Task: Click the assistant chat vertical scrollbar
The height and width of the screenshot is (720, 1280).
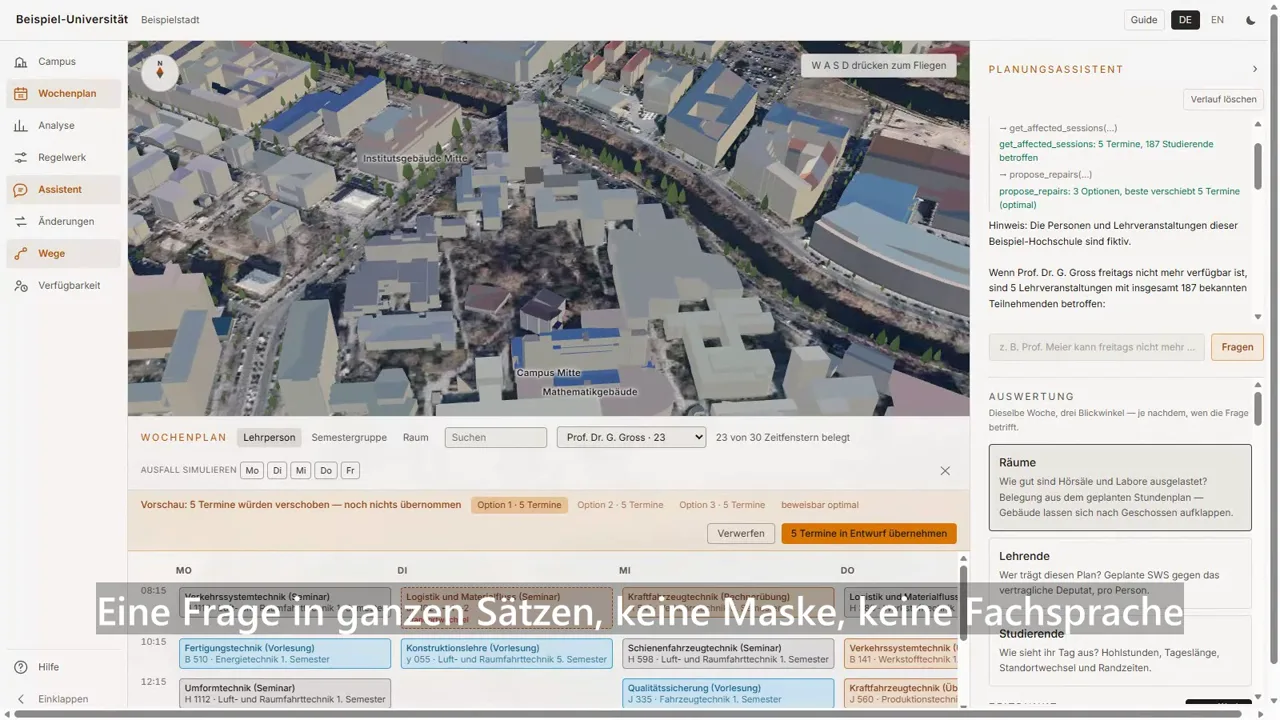Action: [x=1257, y=165]
